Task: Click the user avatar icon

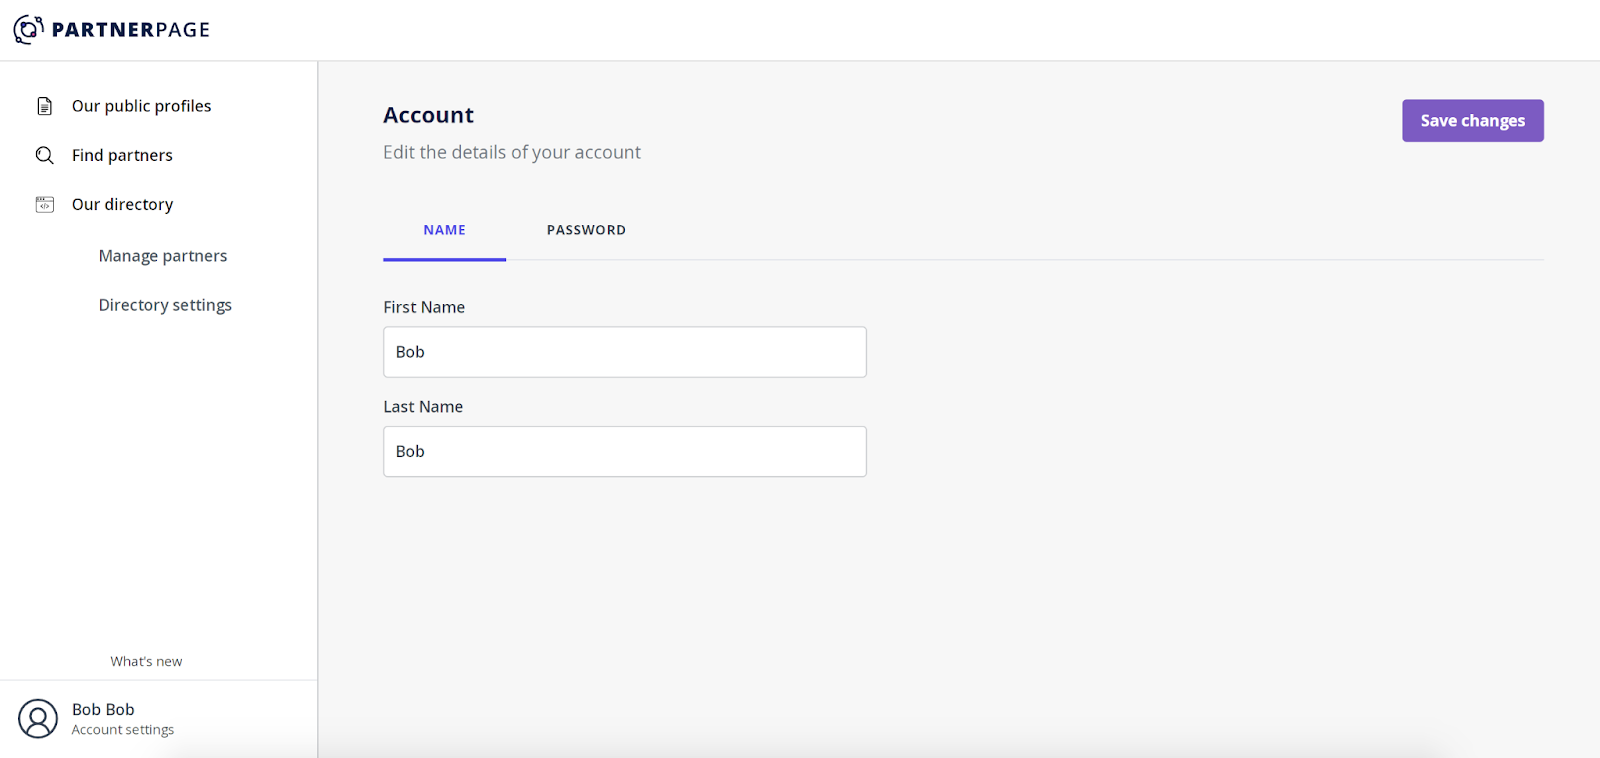Action: (x=38, y=719)
